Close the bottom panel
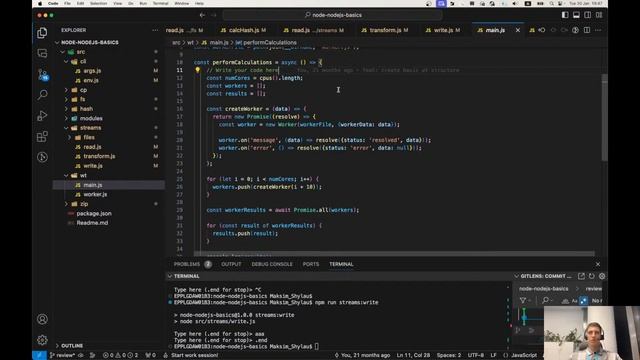This screenshot has width=640, height=360. tap(598, 264)
